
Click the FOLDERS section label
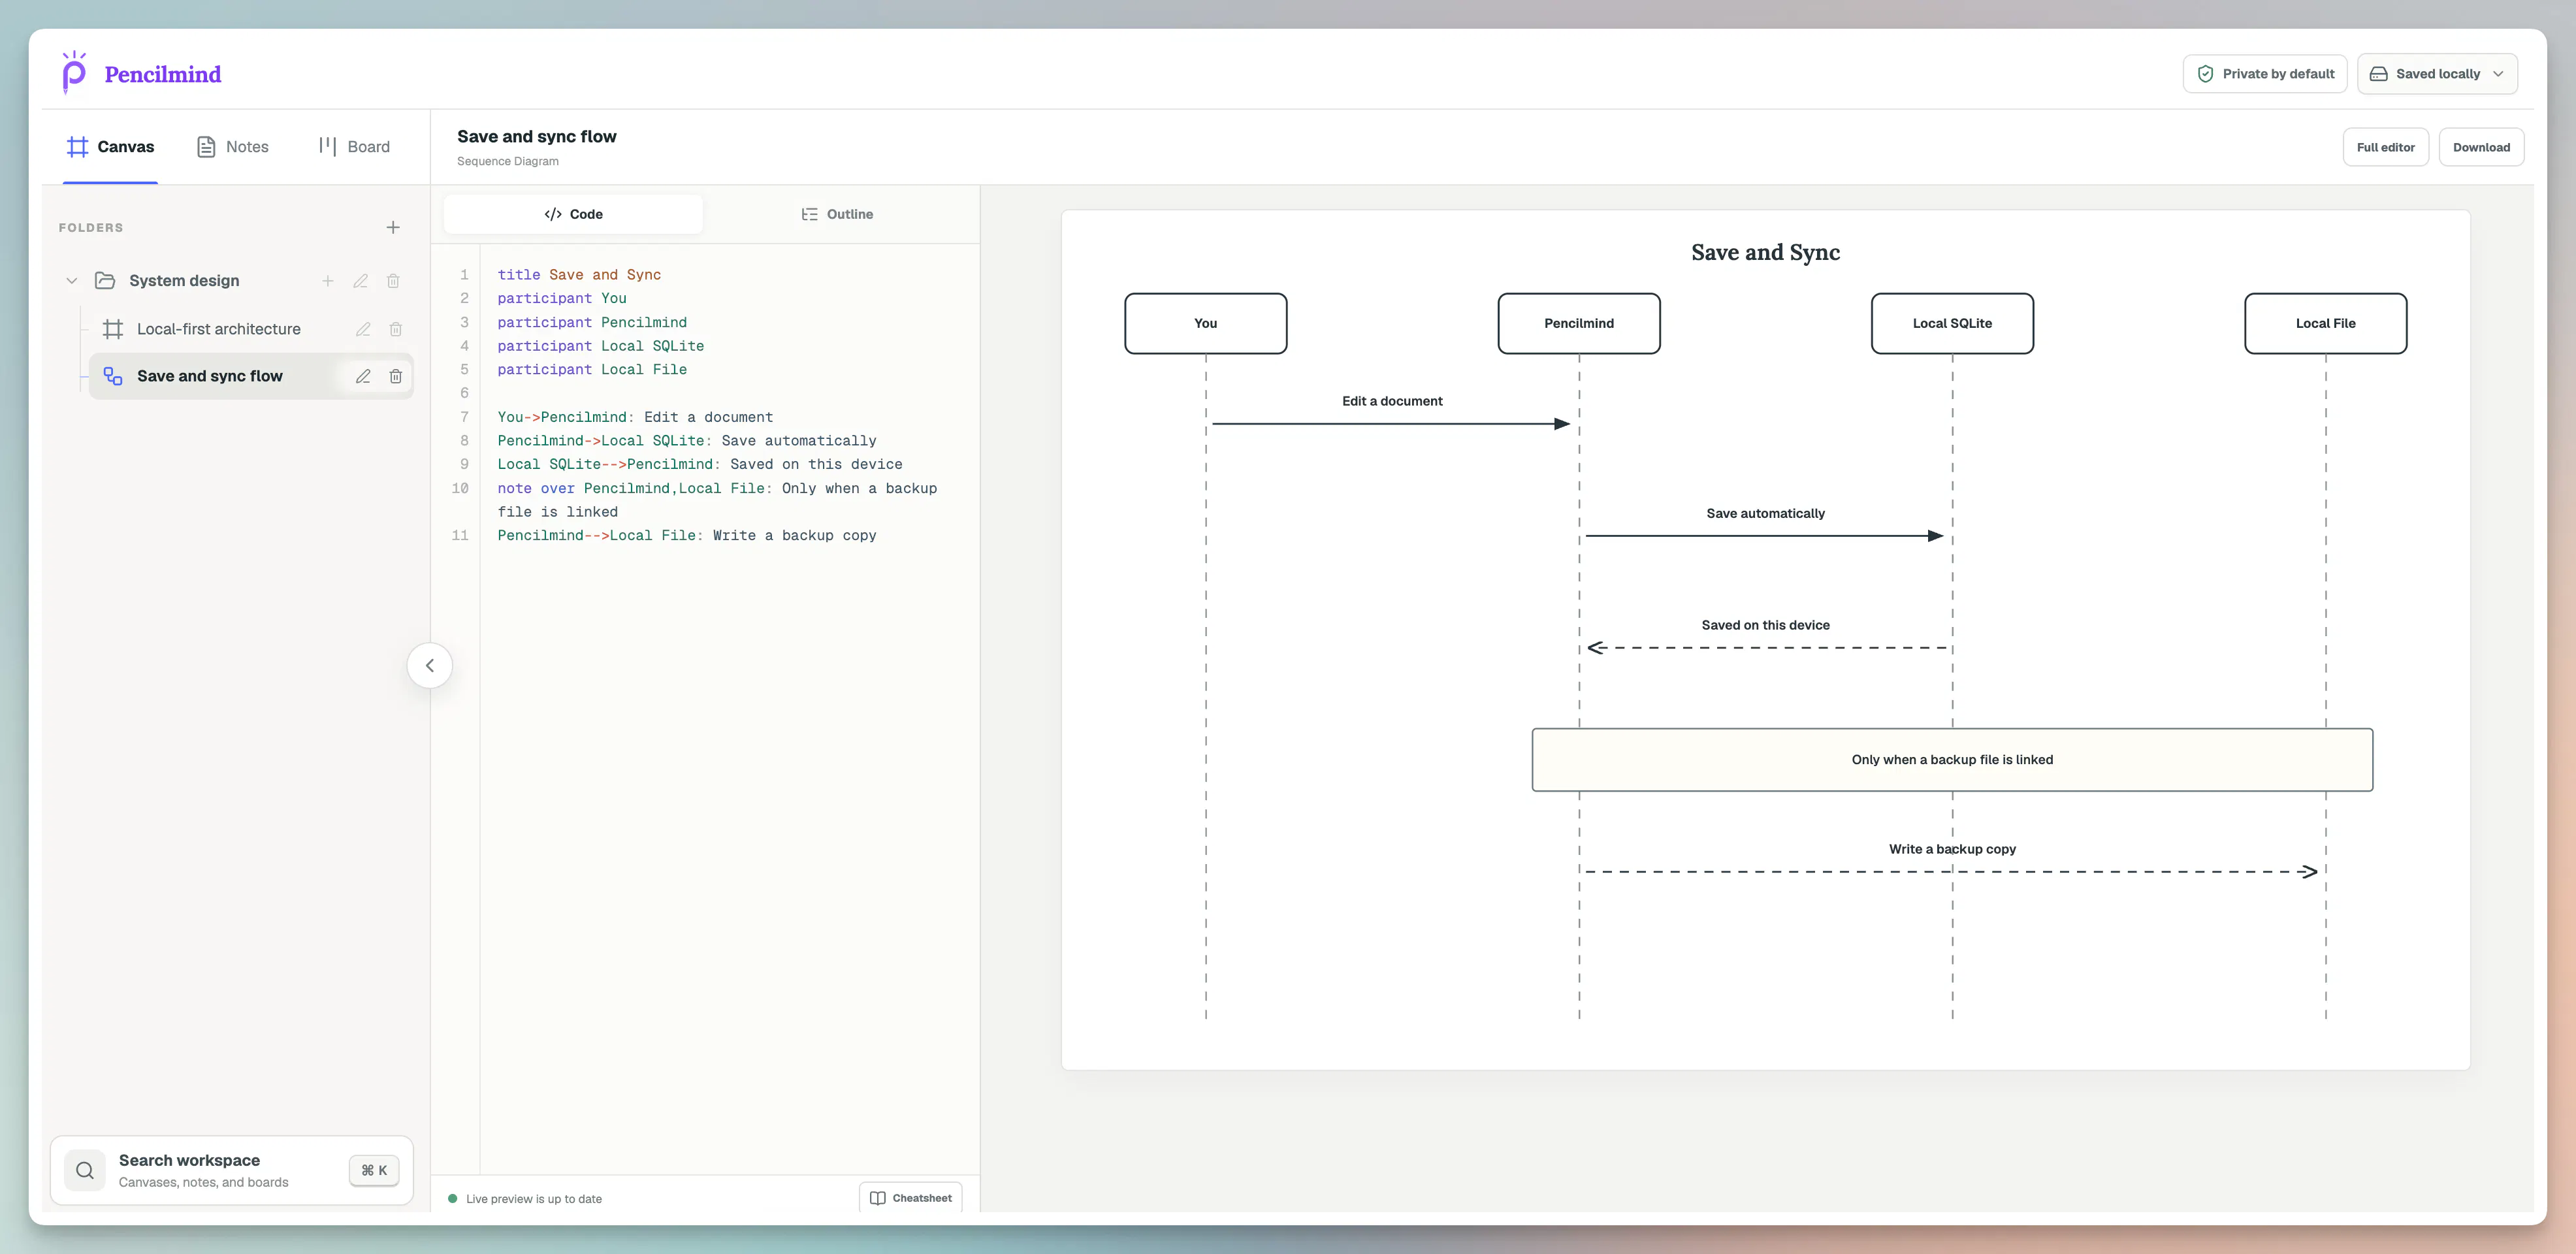coord(91,228)
